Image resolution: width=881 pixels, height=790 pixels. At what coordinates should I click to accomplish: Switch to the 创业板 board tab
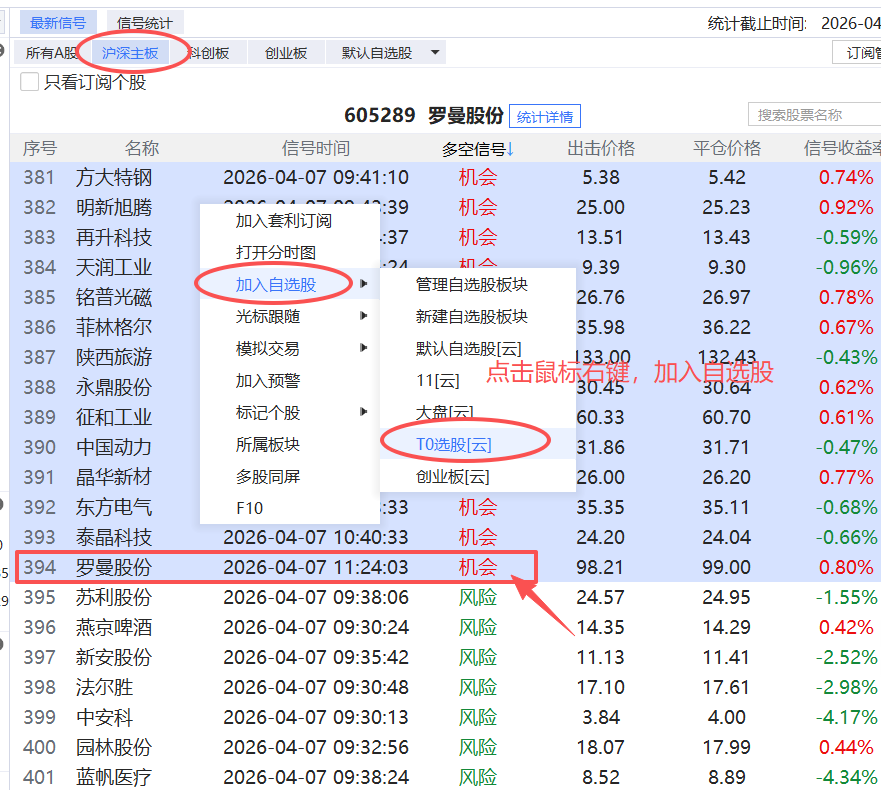pyautogui.click(x=286, y=53)
